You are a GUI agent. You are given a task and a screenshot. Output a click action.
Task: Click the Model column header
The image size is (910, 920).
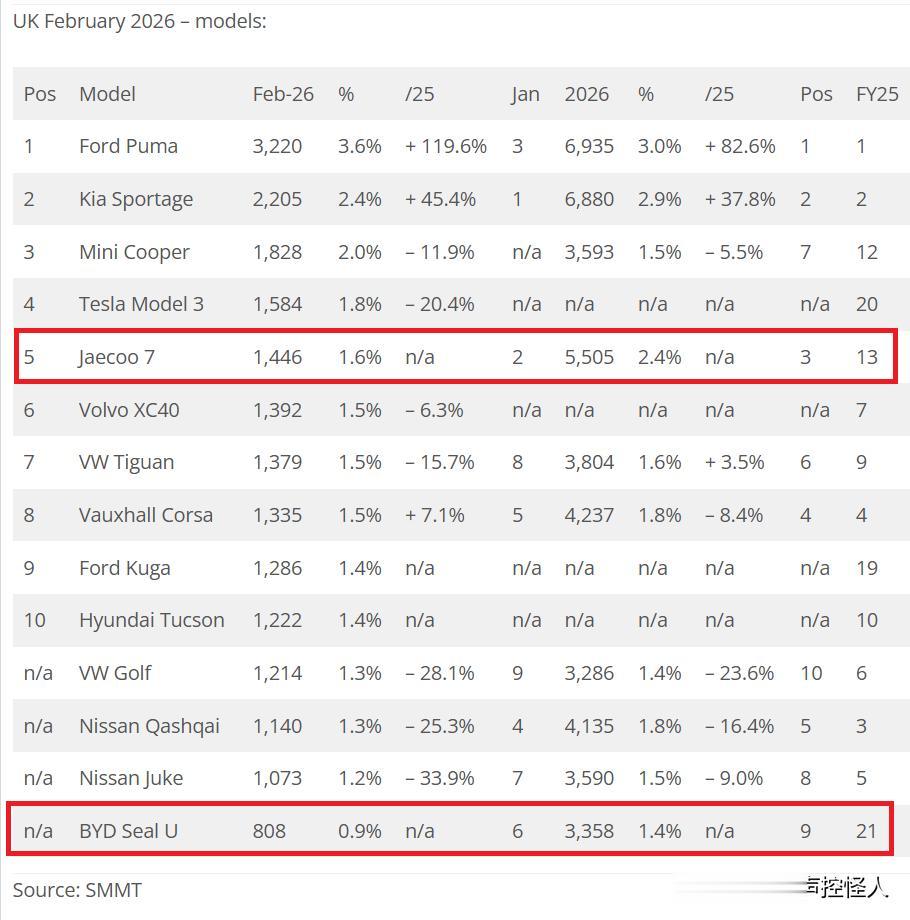pos(107,94)
